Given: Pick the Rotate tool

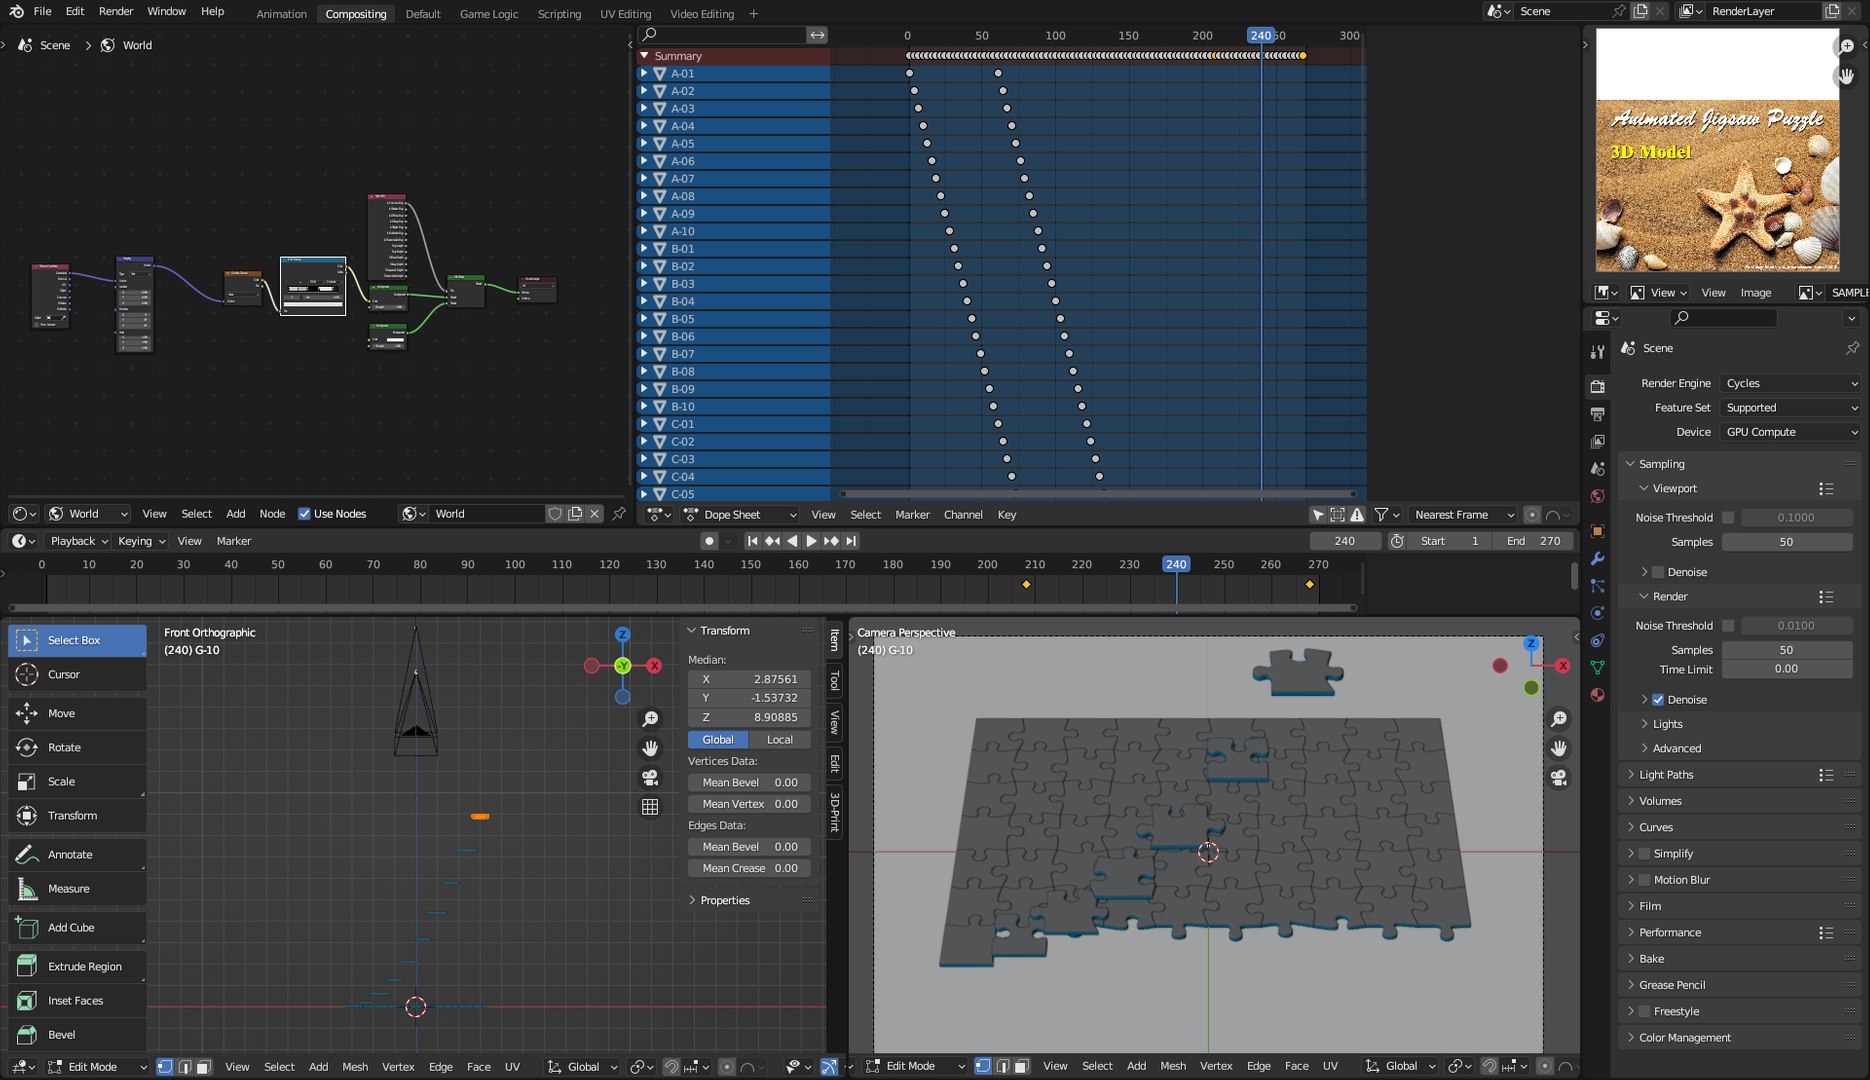Looking at the screenshot, I should coord(77,747).
